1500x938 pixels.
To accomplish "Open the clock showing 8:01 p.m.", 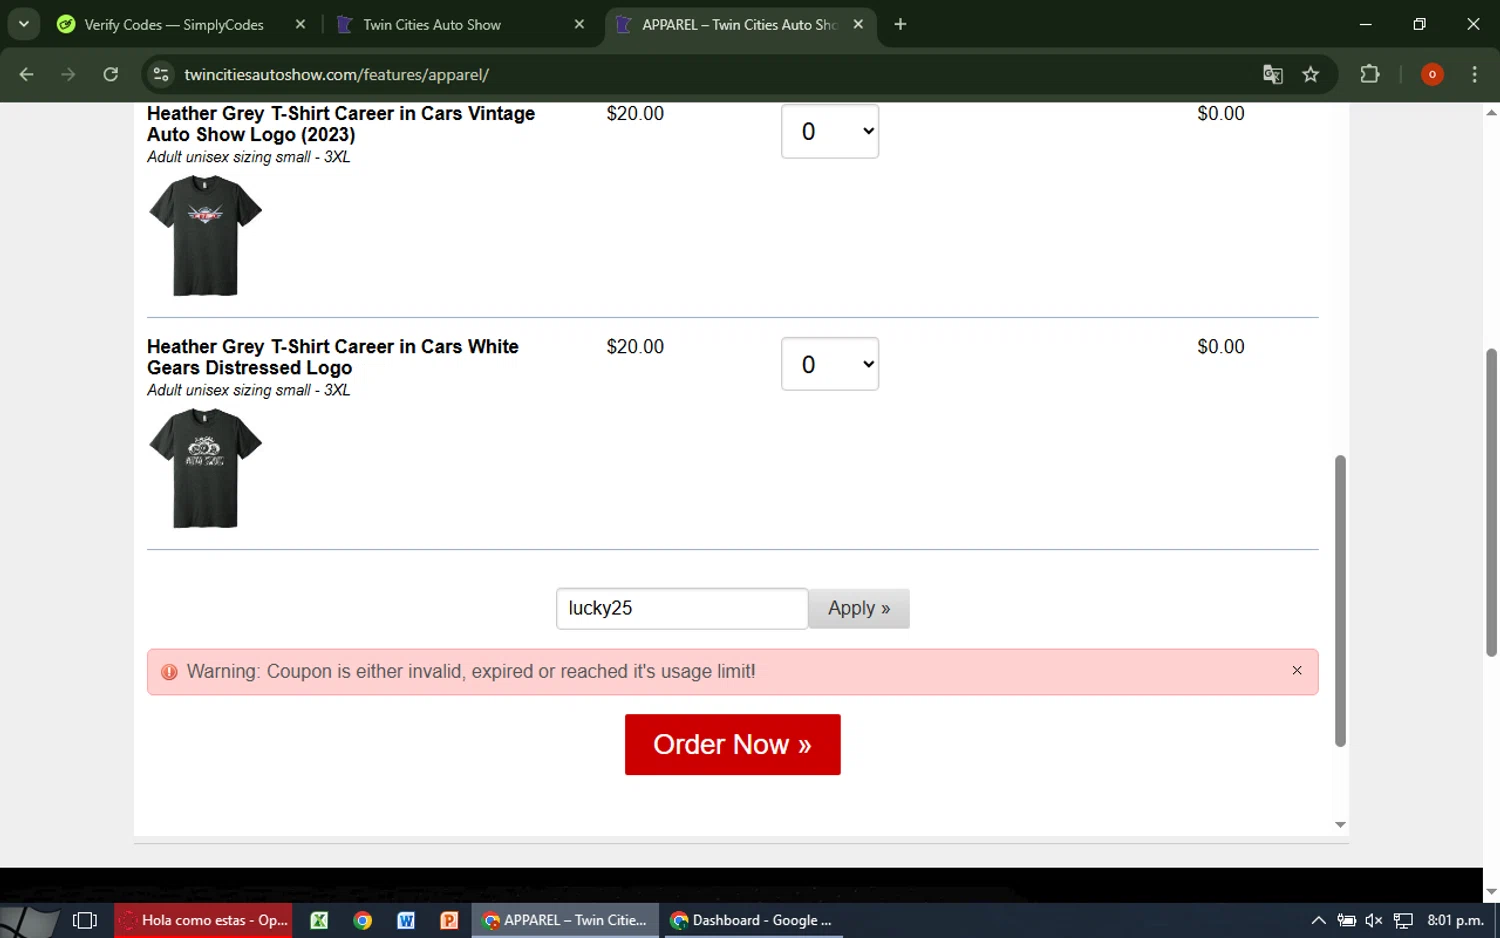I will click(x=1455, y=920).
